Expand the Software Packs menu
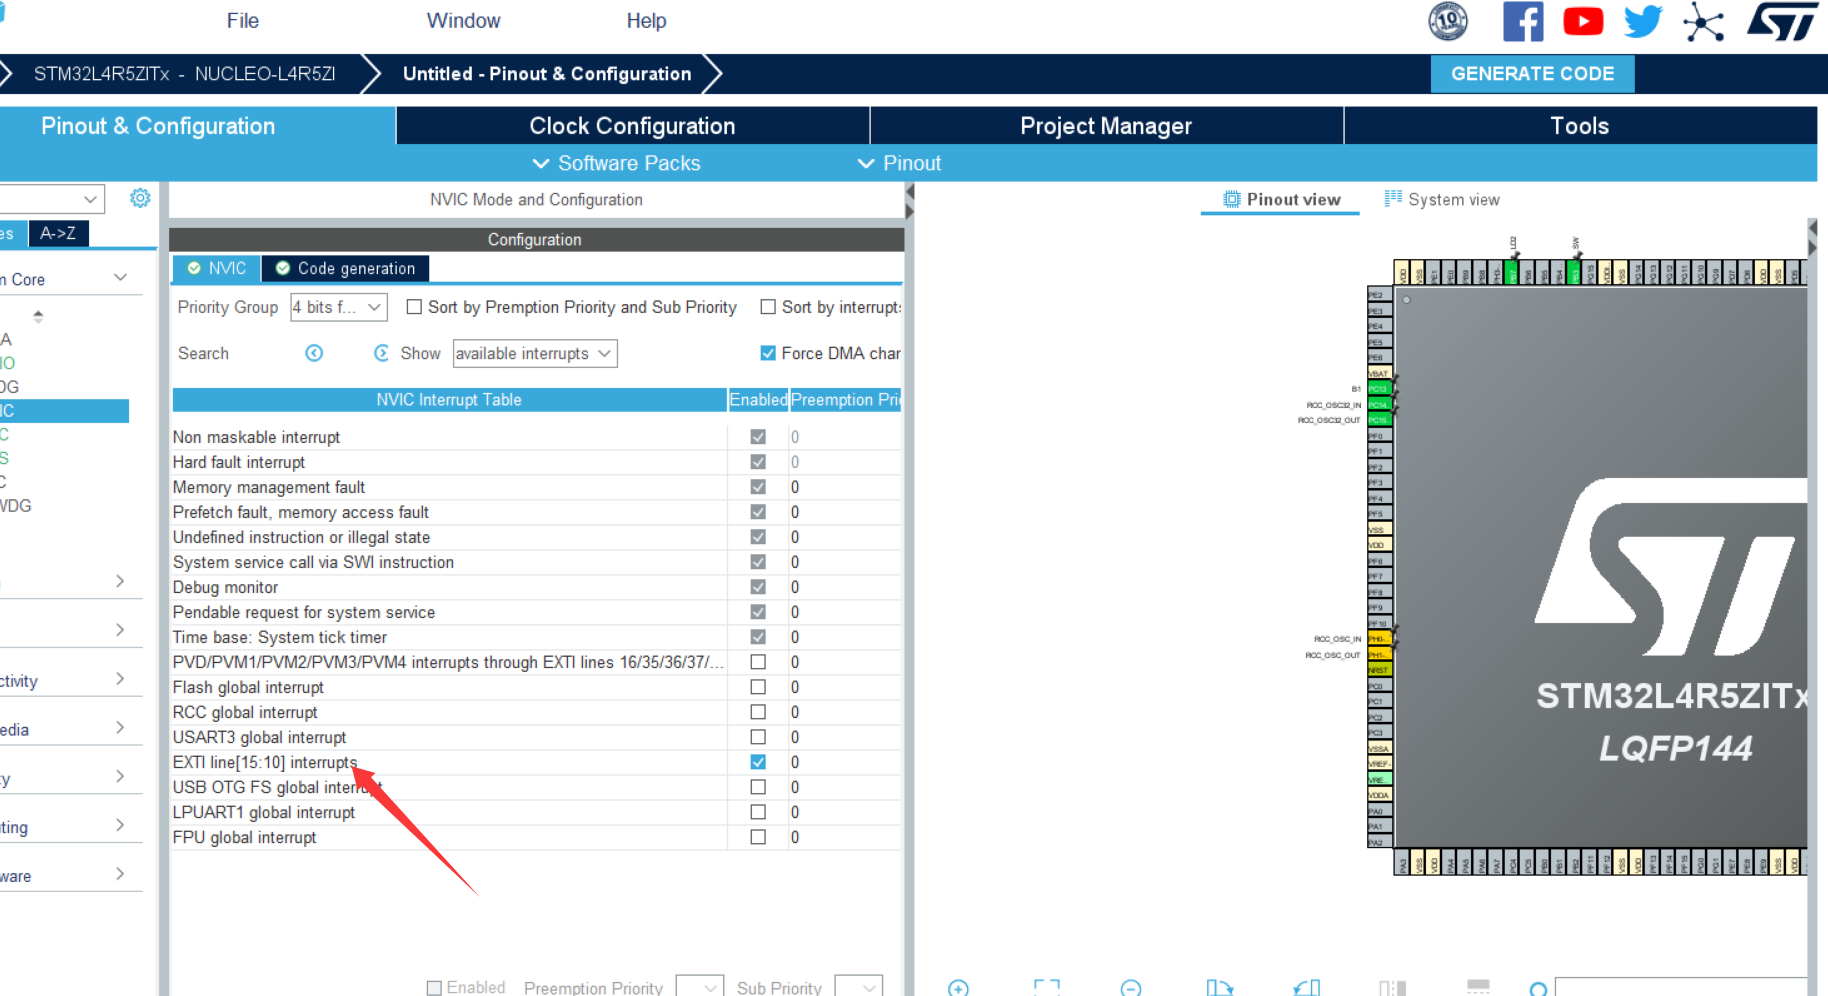The image size is (1828, 996). pyautogui.click(x=616, y=163)
